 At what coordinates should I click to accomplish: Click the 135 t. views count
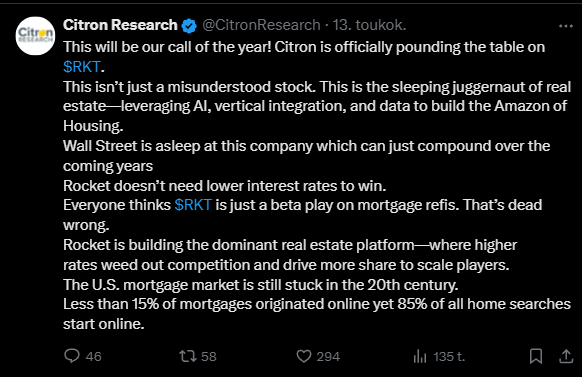tap(449, 357)
